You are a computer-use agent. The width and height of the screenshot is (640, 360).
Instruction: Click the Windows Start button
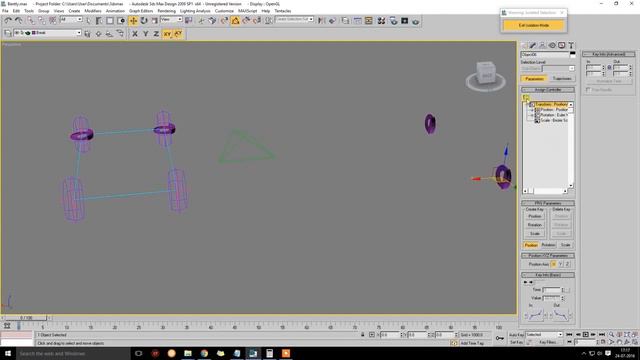coord(8,353)
